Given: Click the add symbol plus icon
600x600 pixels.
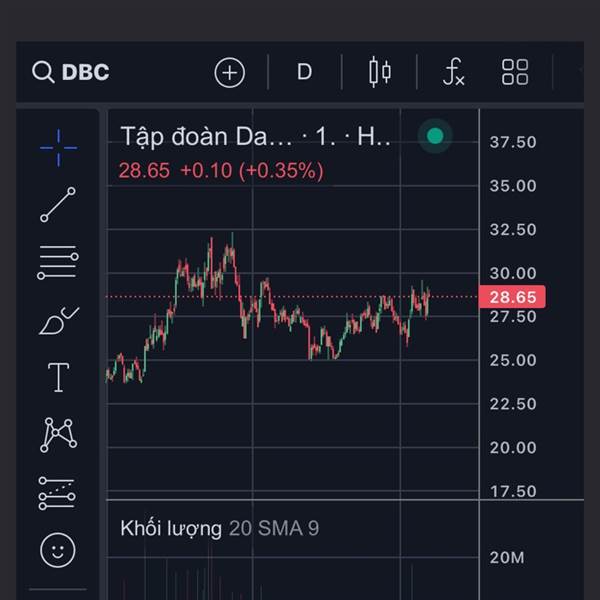Looking at the screenshot, I should click(x=230, y=72).
